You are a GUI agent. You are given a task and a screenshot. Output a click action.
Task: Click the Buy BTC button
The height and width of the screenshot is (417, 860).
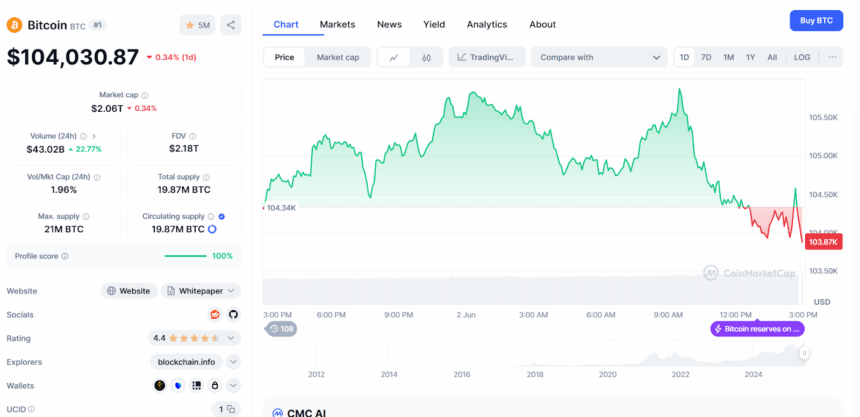816,20
